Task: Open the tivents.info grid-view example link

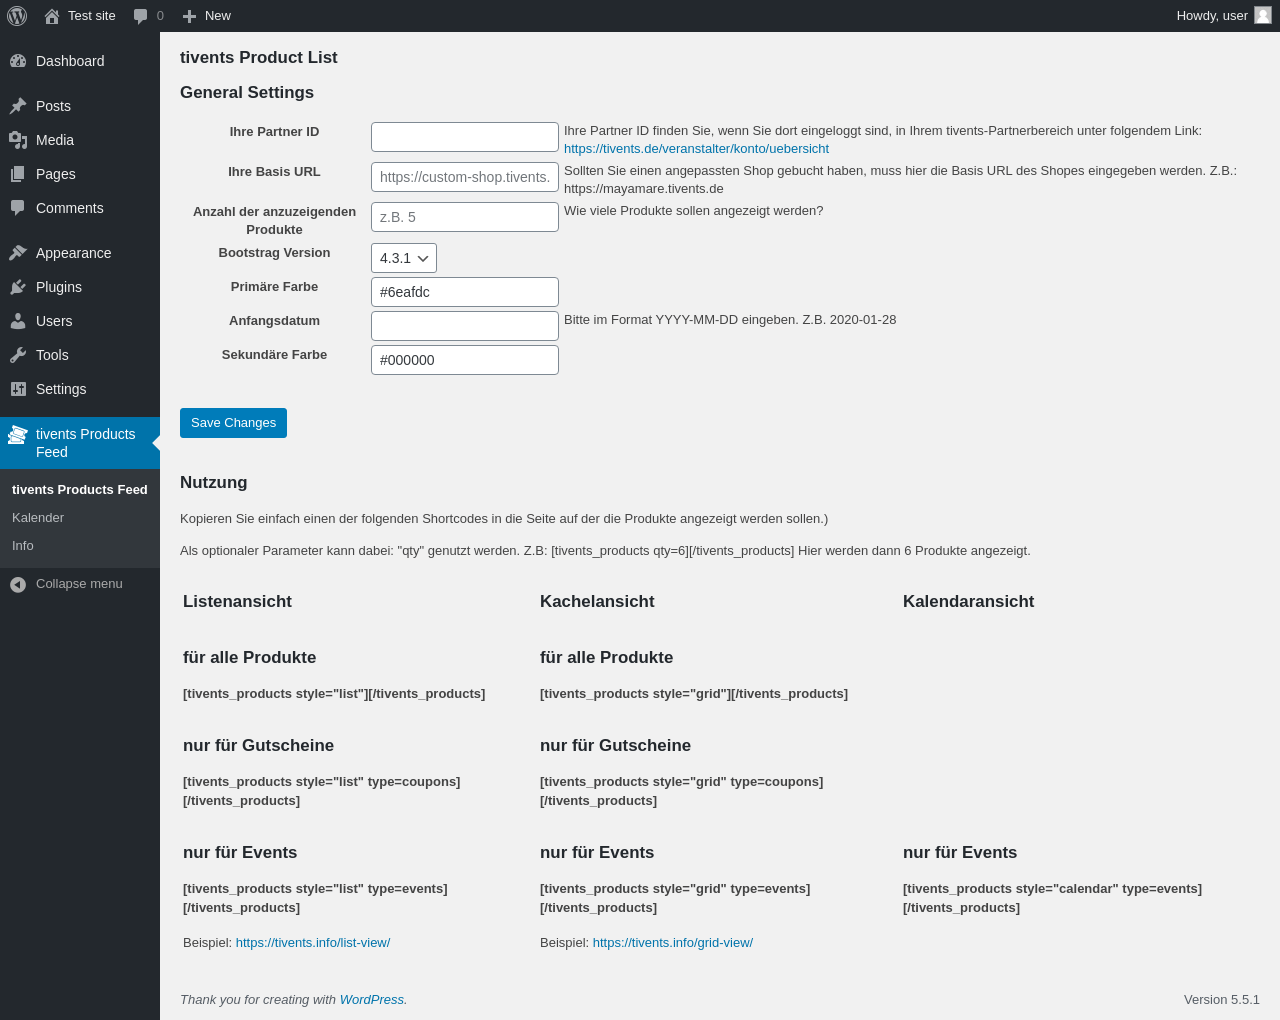Action: (673, 943)
